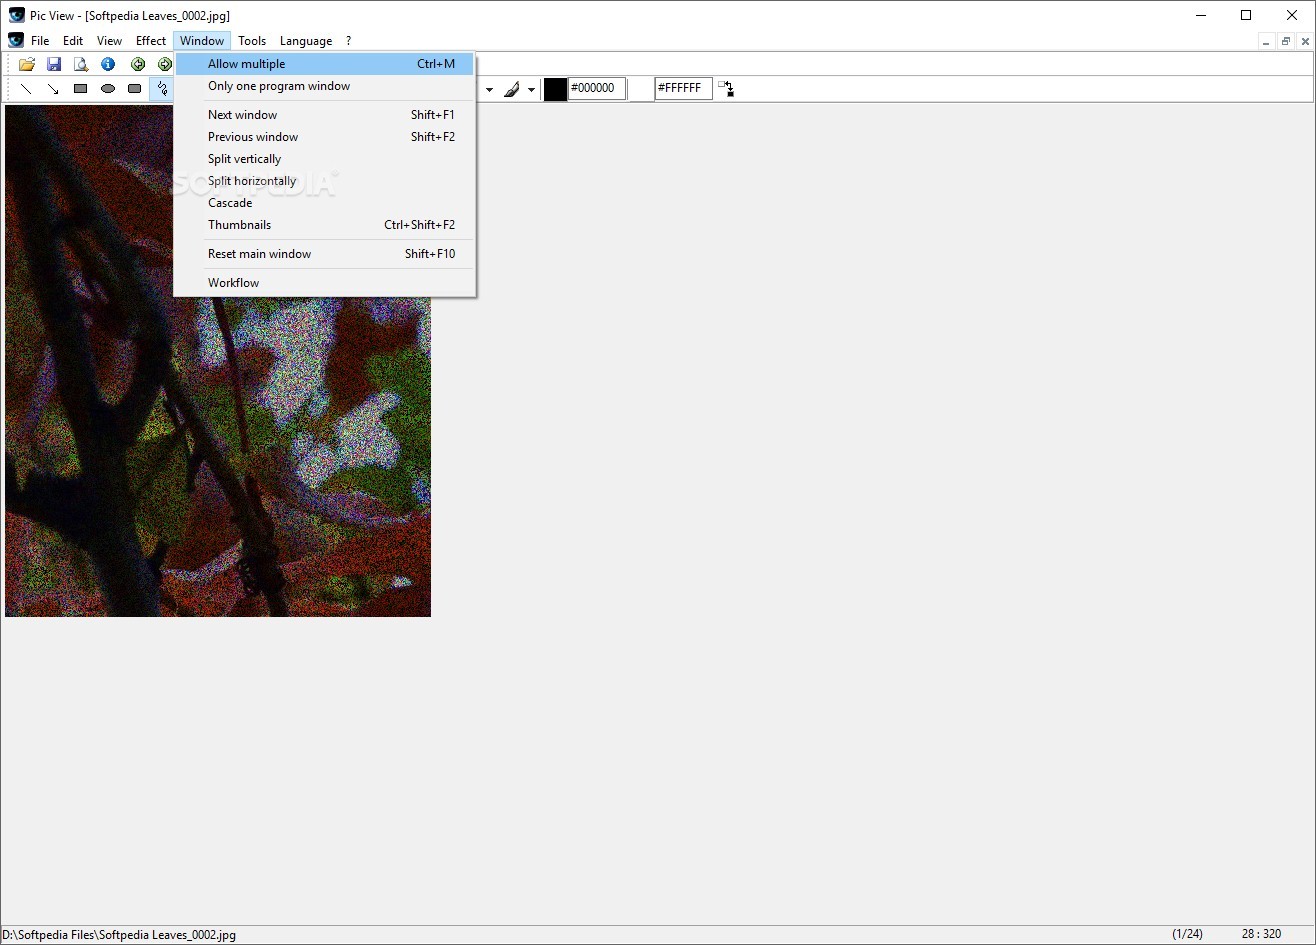Close the inner document window

(1304, 41)
